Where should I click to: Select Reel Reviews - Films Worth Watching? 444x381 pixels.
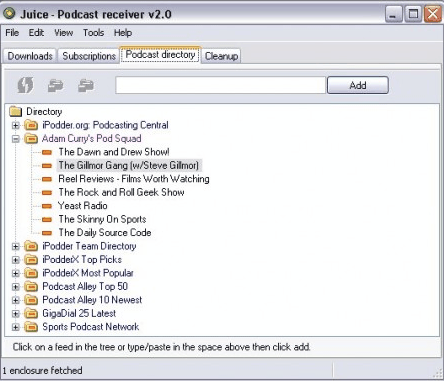[x=134, y=179]
